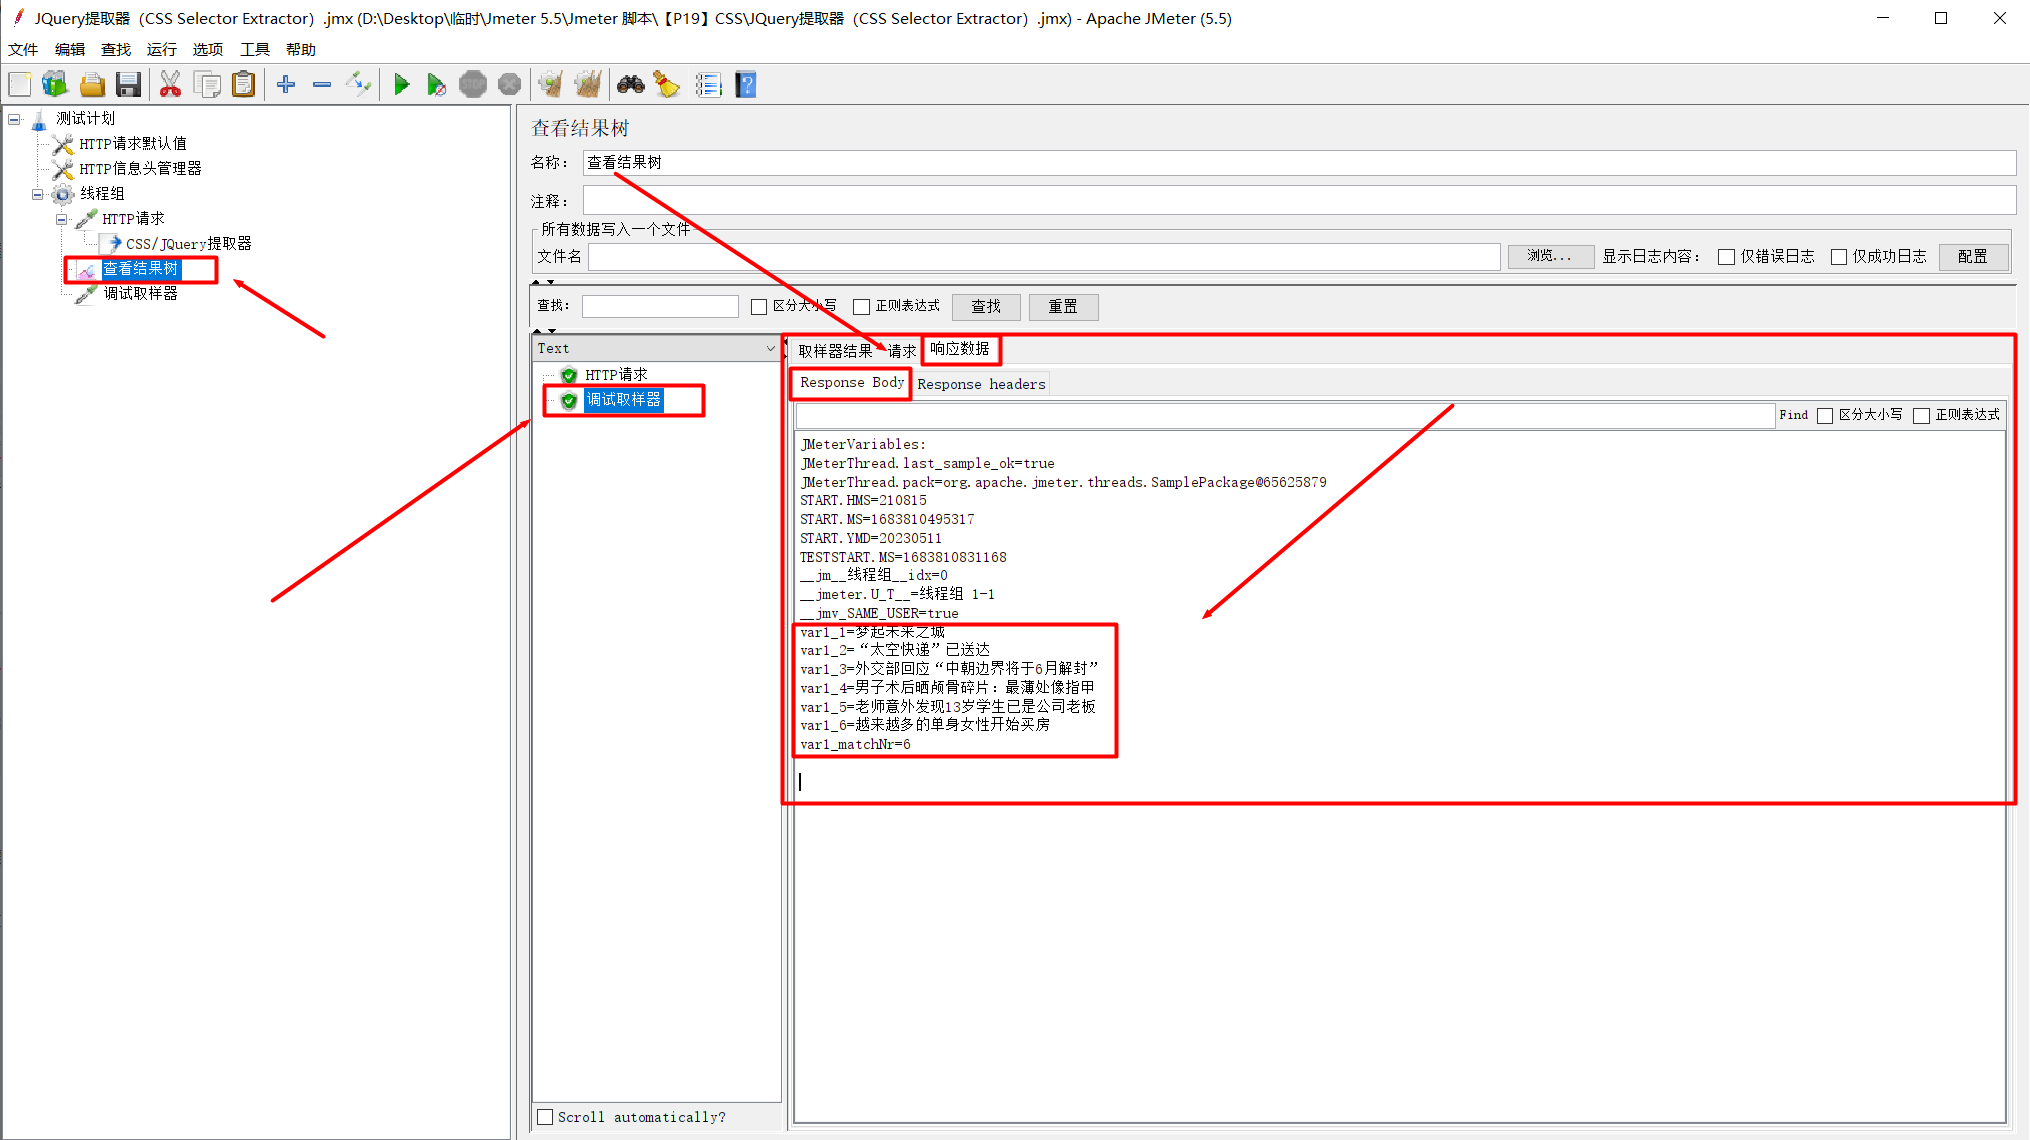
Task: Open the 工具 menu
Action: (254, 49)
